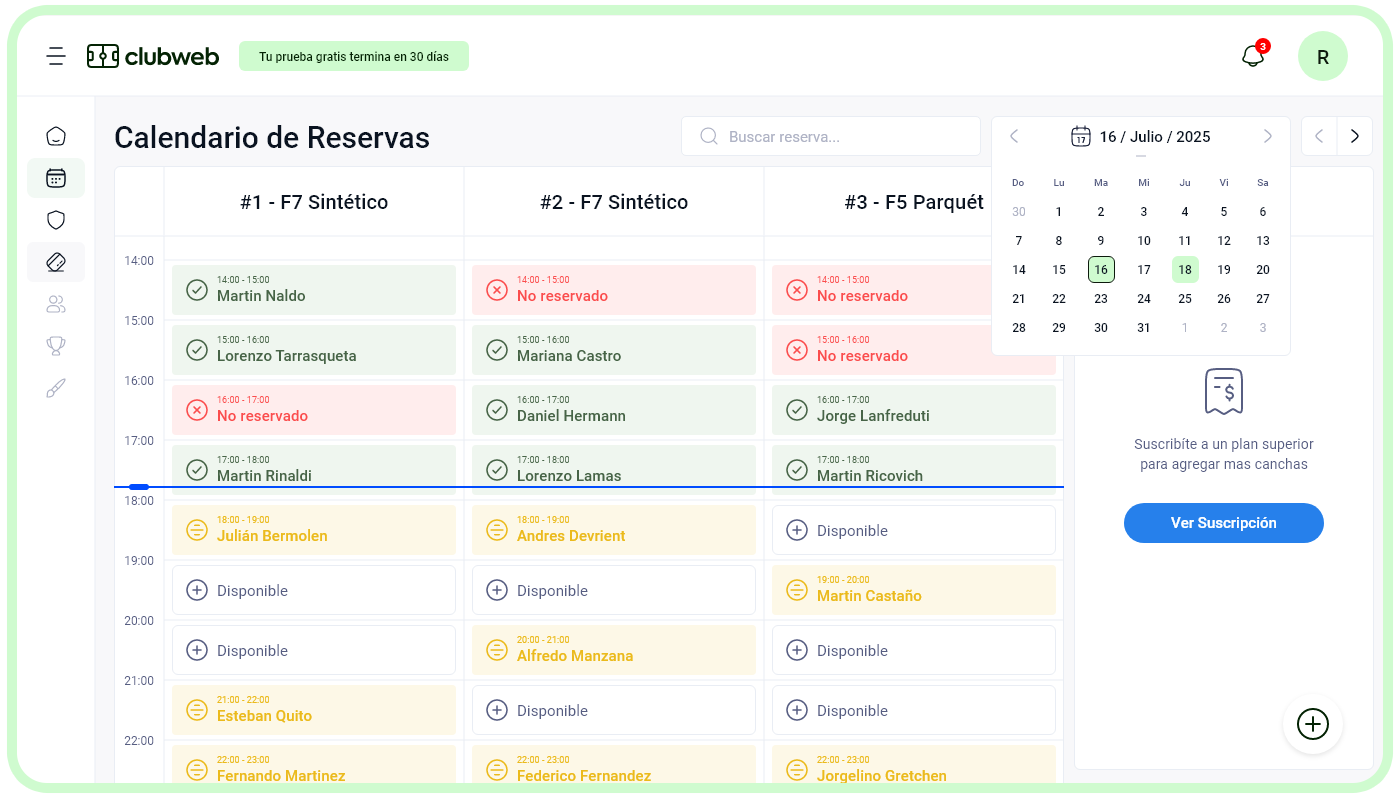Open the hamburger menu icon
Screen dimensions: 1400x800
pyautogui.click(x=56, y=56)
